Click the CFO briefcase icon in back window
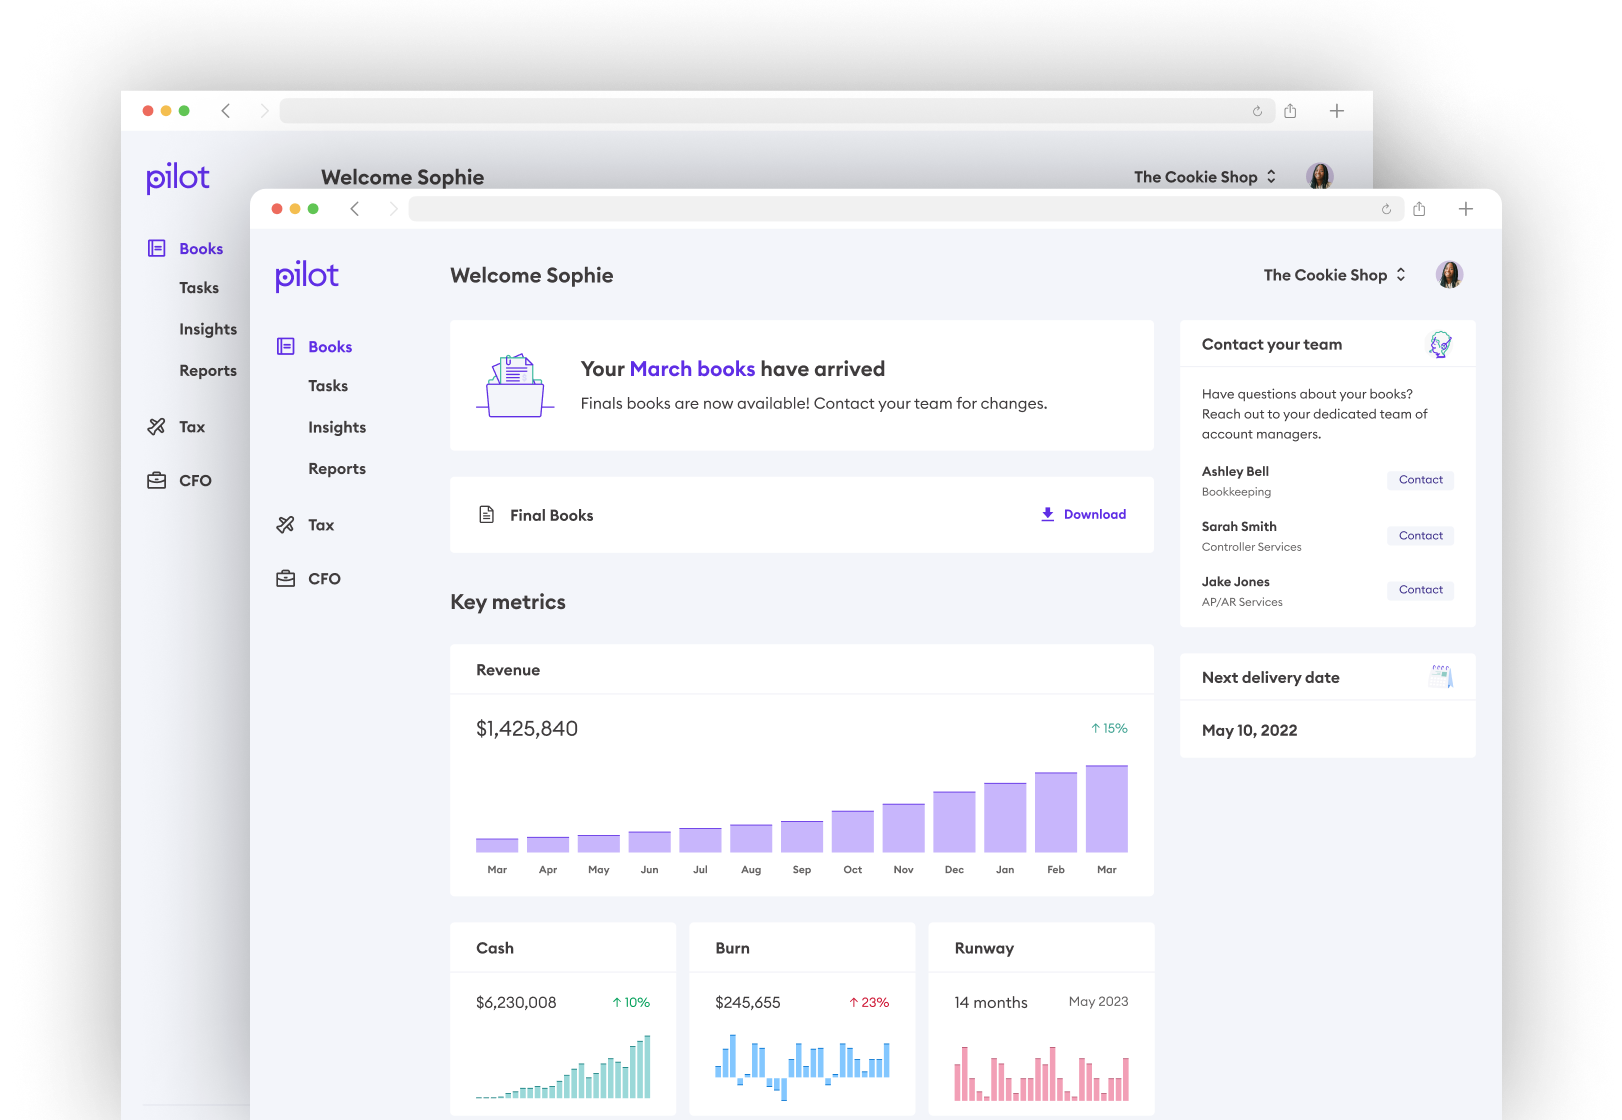Image resolution: width=1622 pixels, height=1120 pixels. (x=157, y=480)
